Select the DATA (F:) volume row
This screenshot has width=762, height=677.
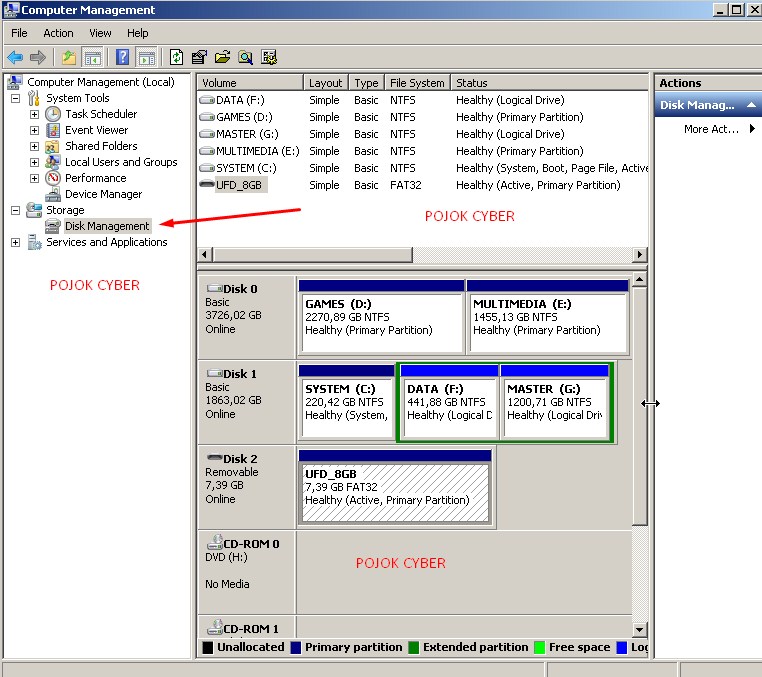[423, 100]
